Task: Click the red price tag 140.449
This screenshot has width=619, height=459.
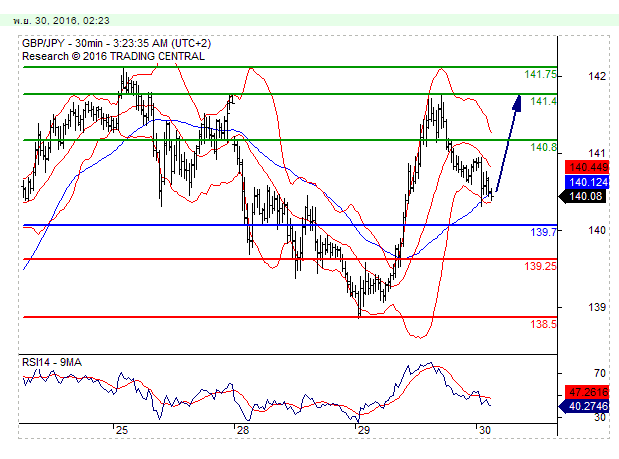Action: click(587, 167)
